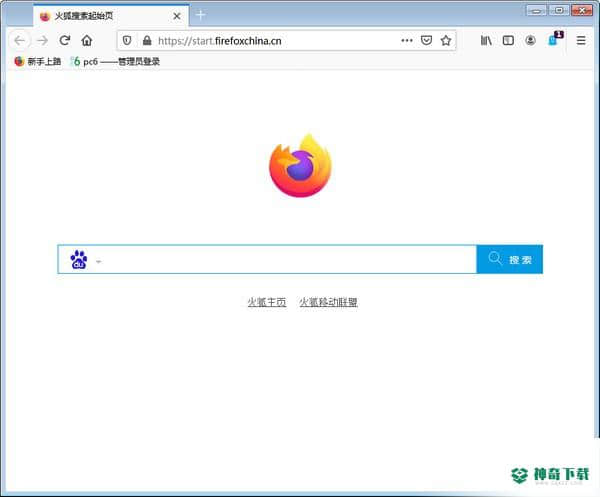Minimize the Firefox window
The image size is (600, 497).
536,10
